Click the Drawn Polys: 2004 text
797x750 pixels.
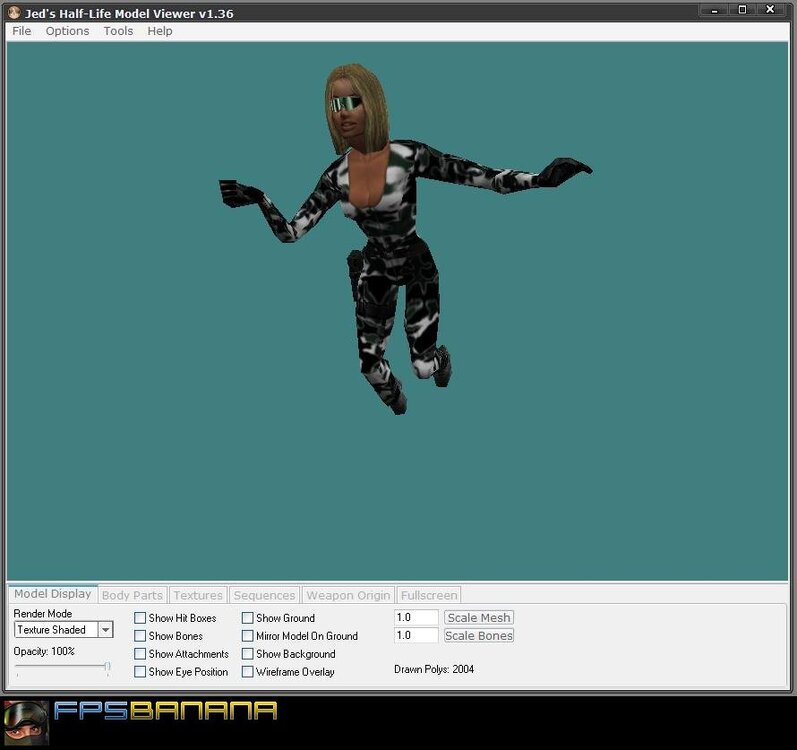pos(434,669)
